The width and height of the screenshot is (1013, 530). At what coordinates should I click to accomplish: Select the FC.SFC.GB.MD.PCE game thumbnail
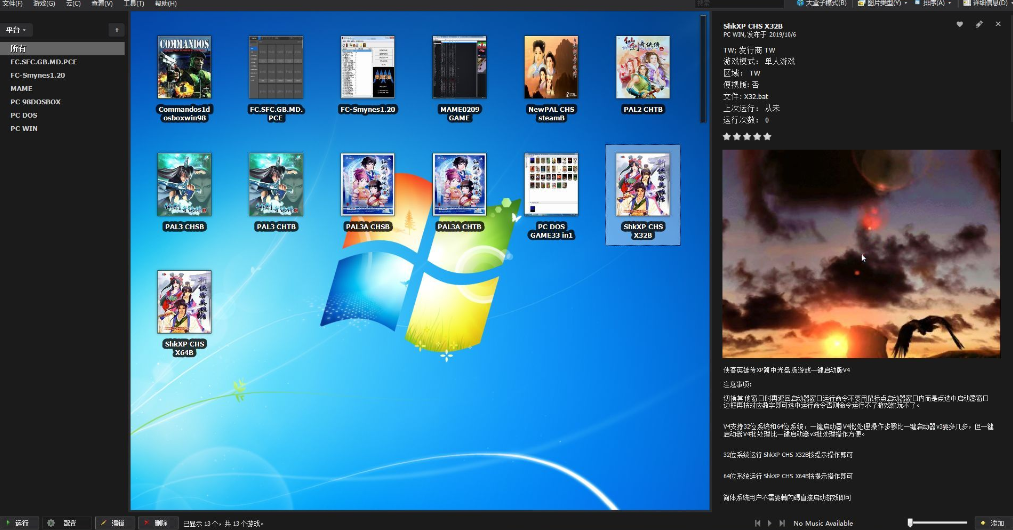point(276,67)
